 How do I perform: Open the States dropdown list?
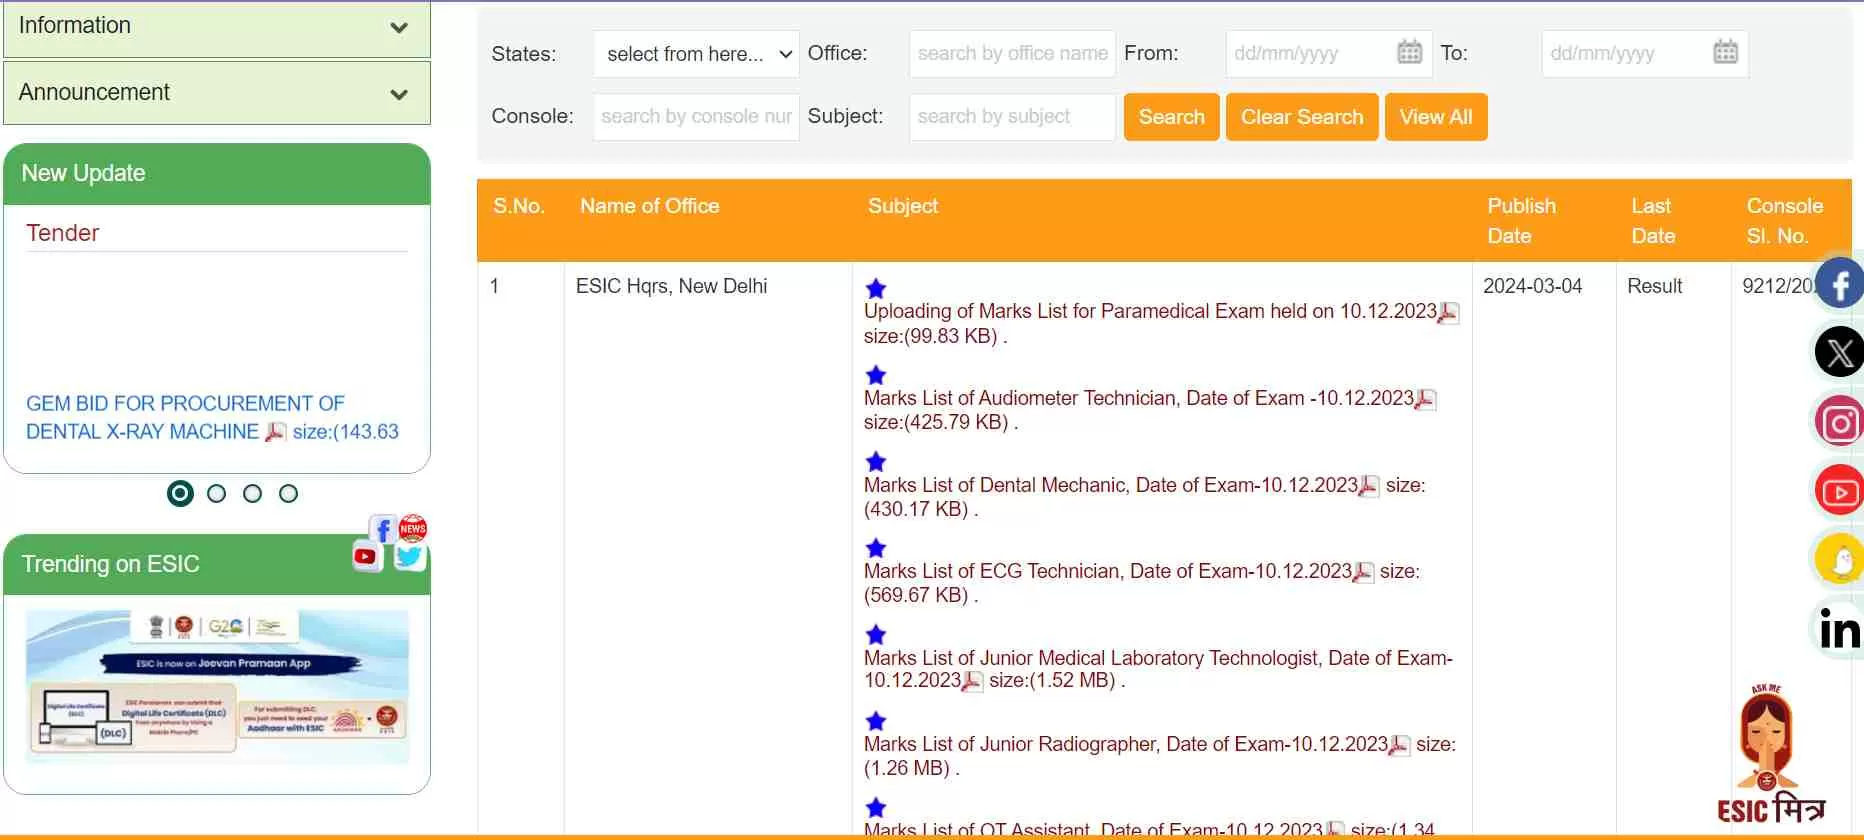coord(696,54)
